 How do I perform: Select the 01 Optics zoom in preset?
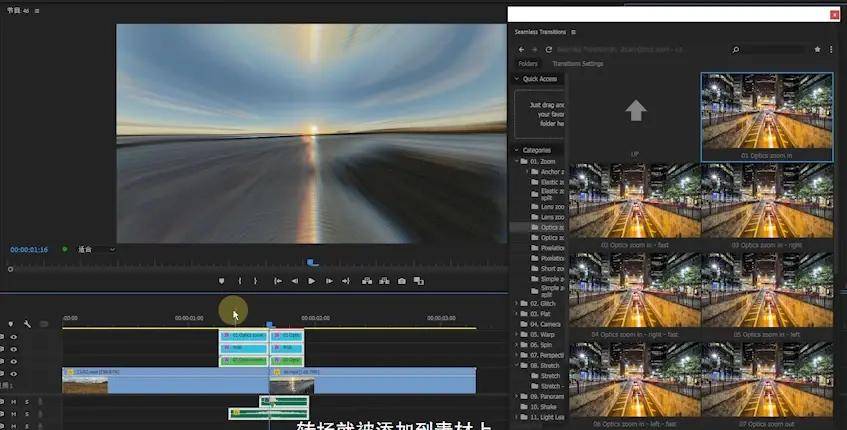pos(767,117)
